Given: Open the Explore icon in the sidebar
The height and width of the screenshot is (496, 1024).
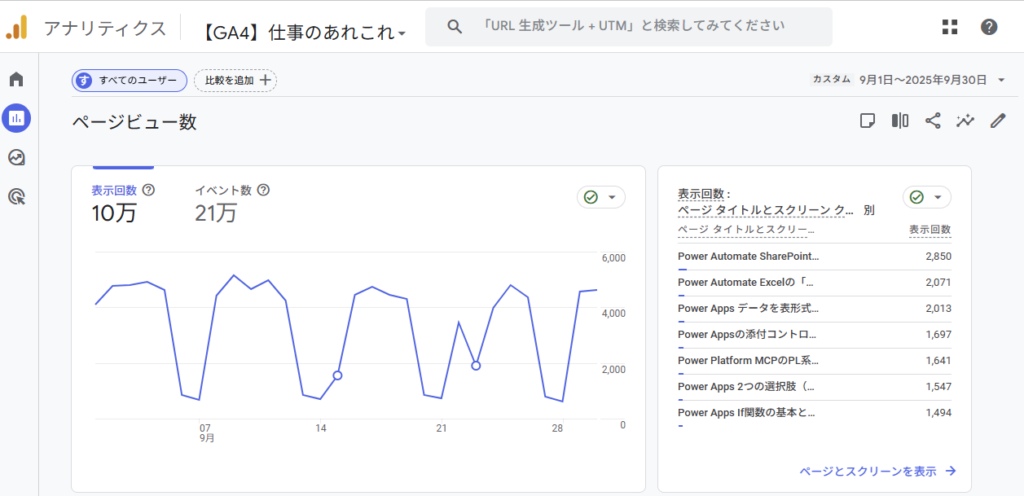Looking at the screenshot, I should click(16, 158).
